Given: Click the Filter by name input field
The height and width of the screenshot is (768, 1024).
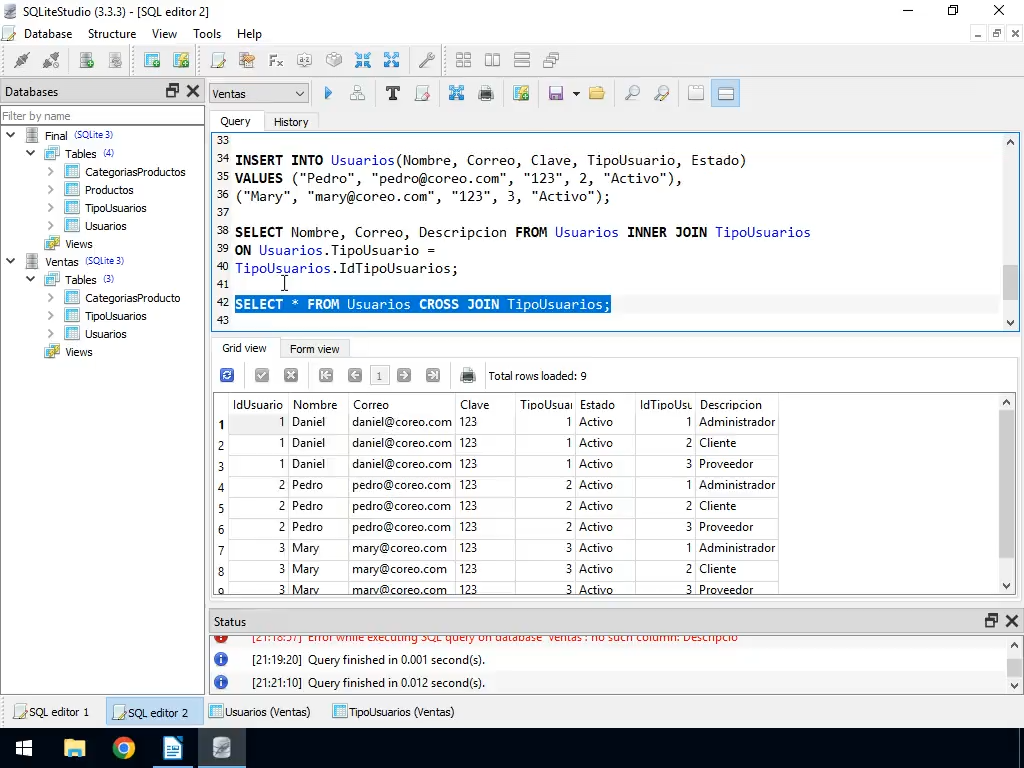Looking at the screenshot, I should [x=100, y=116].
